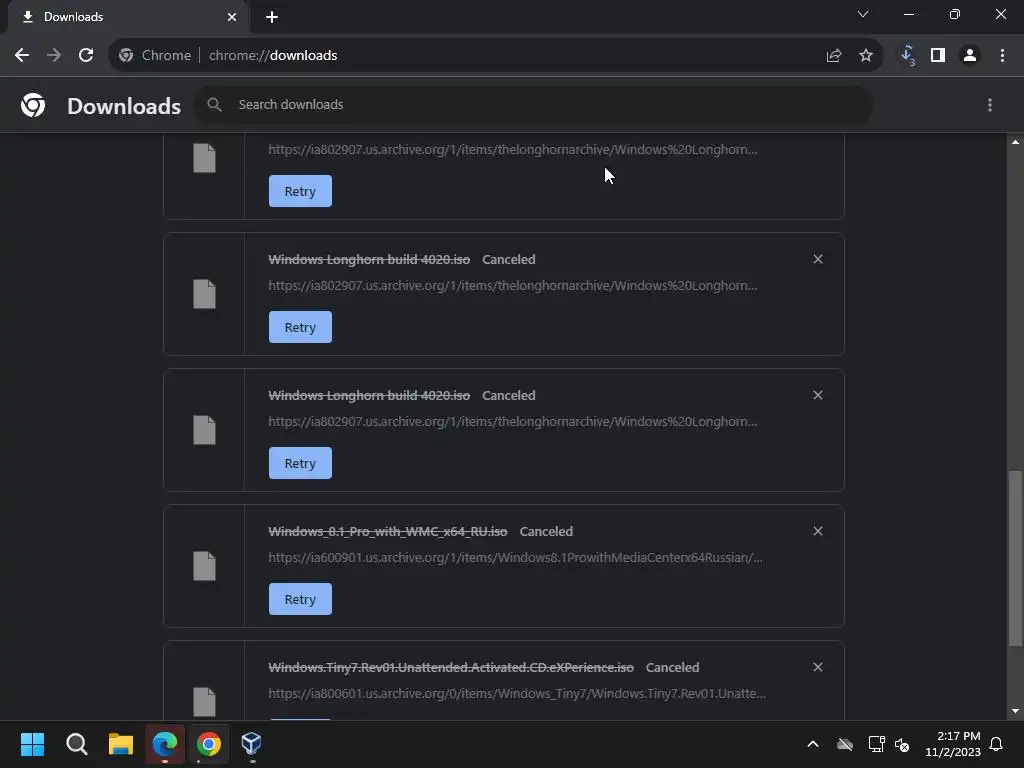
Task: Click the Chrome logo beside Downloads title
Action: point(33,105)
